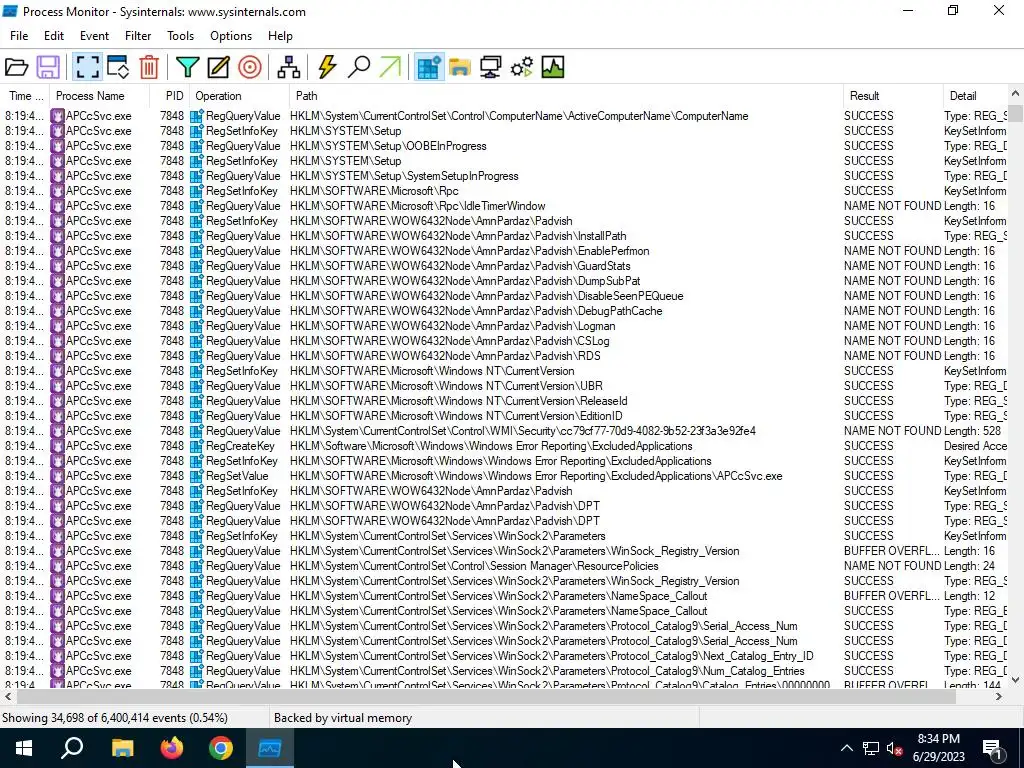Open the Options menu
1024x768 pixels.
[x=231, y=36]
